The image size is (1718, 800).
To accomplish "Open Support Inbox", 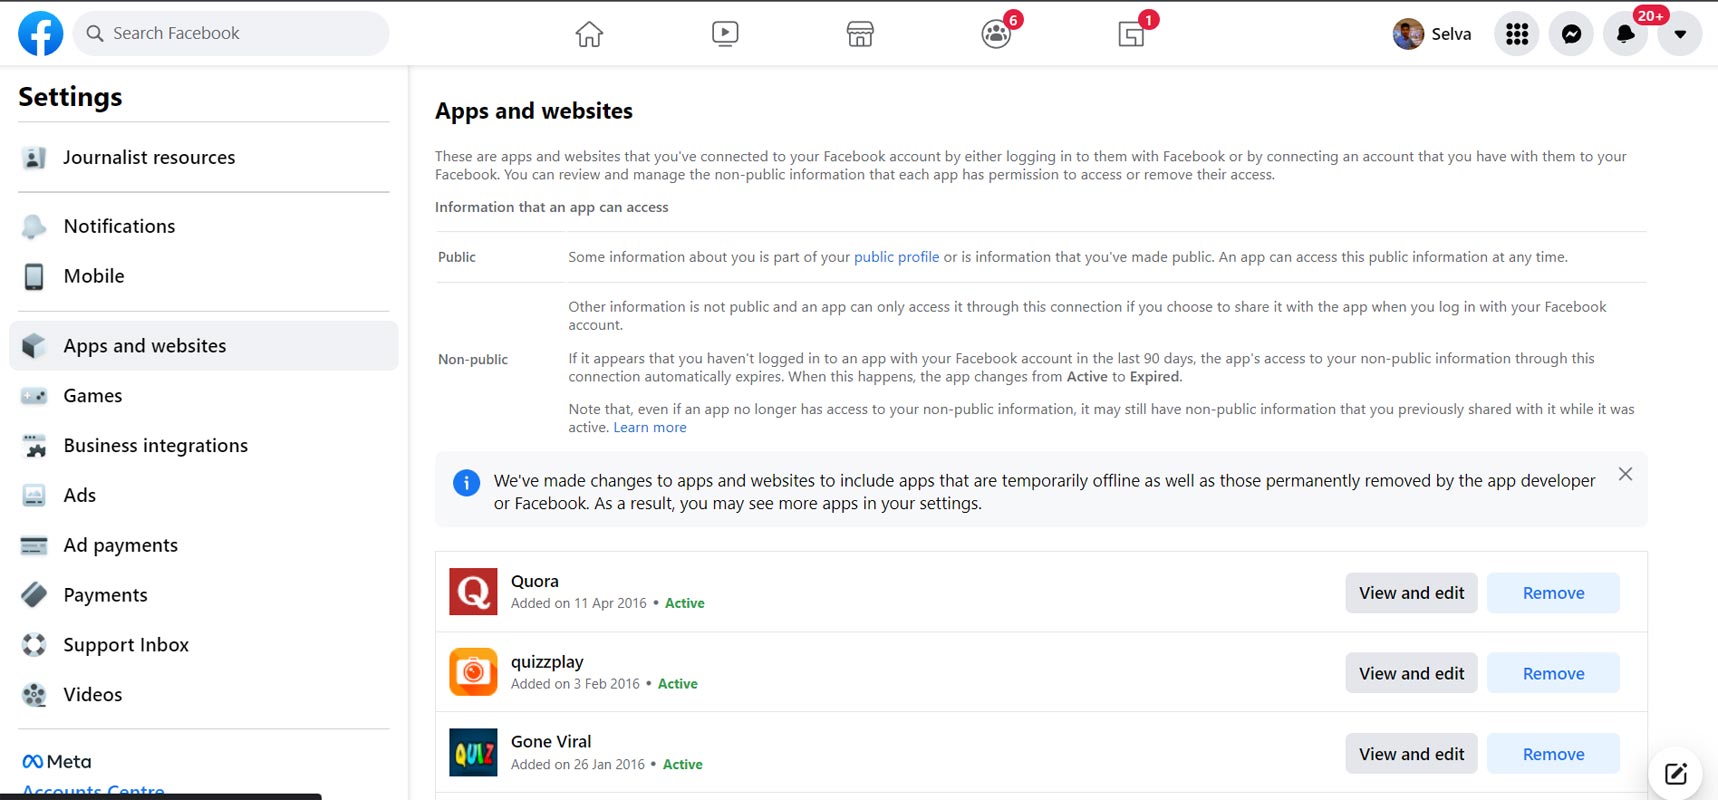I will tap(204, 645).
